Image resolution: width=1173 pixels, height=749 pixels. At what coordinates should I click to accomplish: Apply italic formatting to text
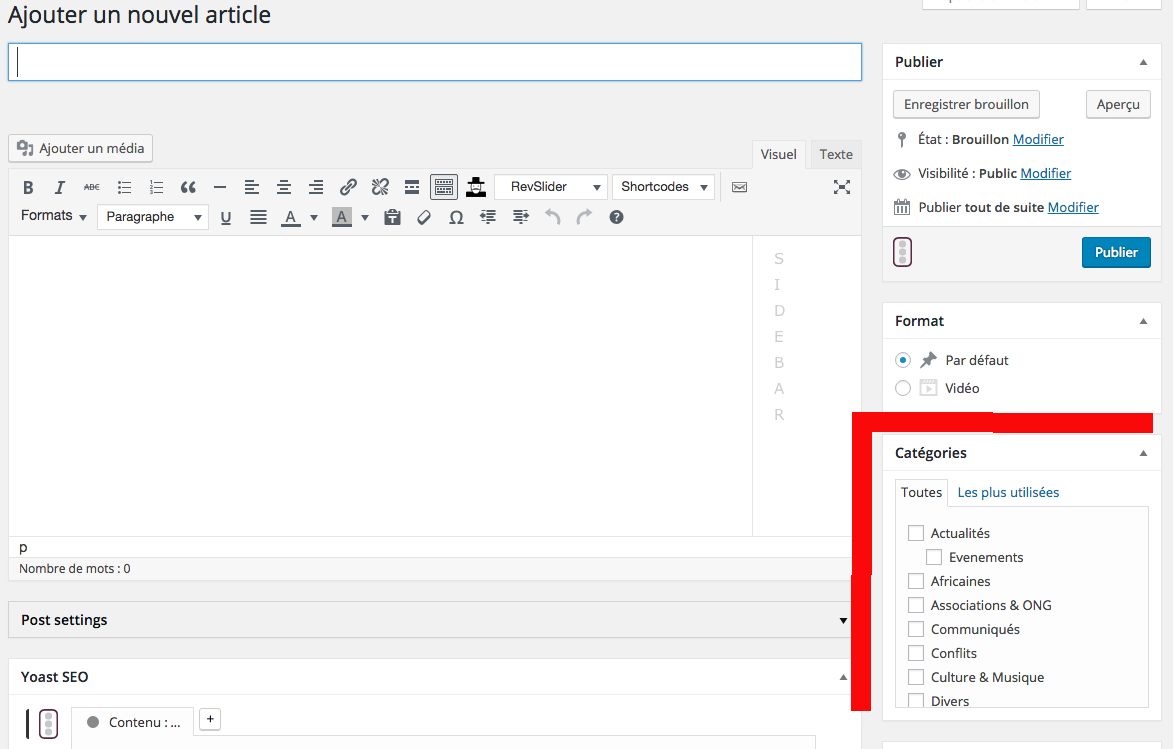click(x=60, y=187)
